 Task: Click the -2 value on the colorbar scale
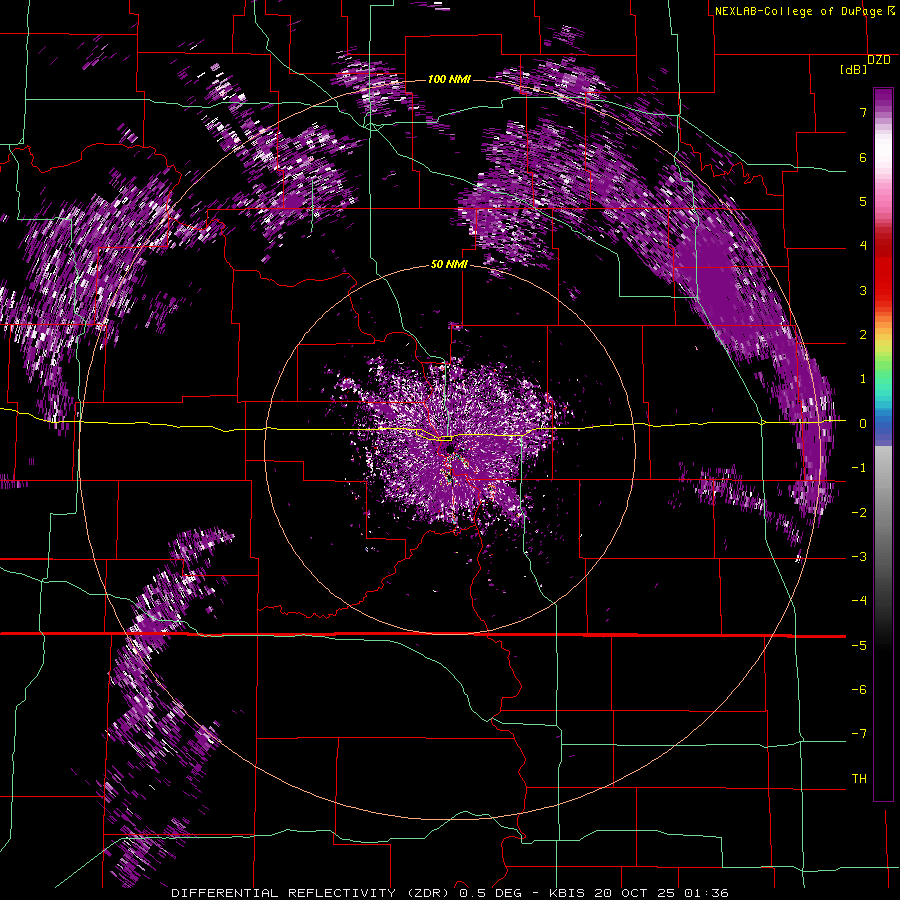point(859,513)
